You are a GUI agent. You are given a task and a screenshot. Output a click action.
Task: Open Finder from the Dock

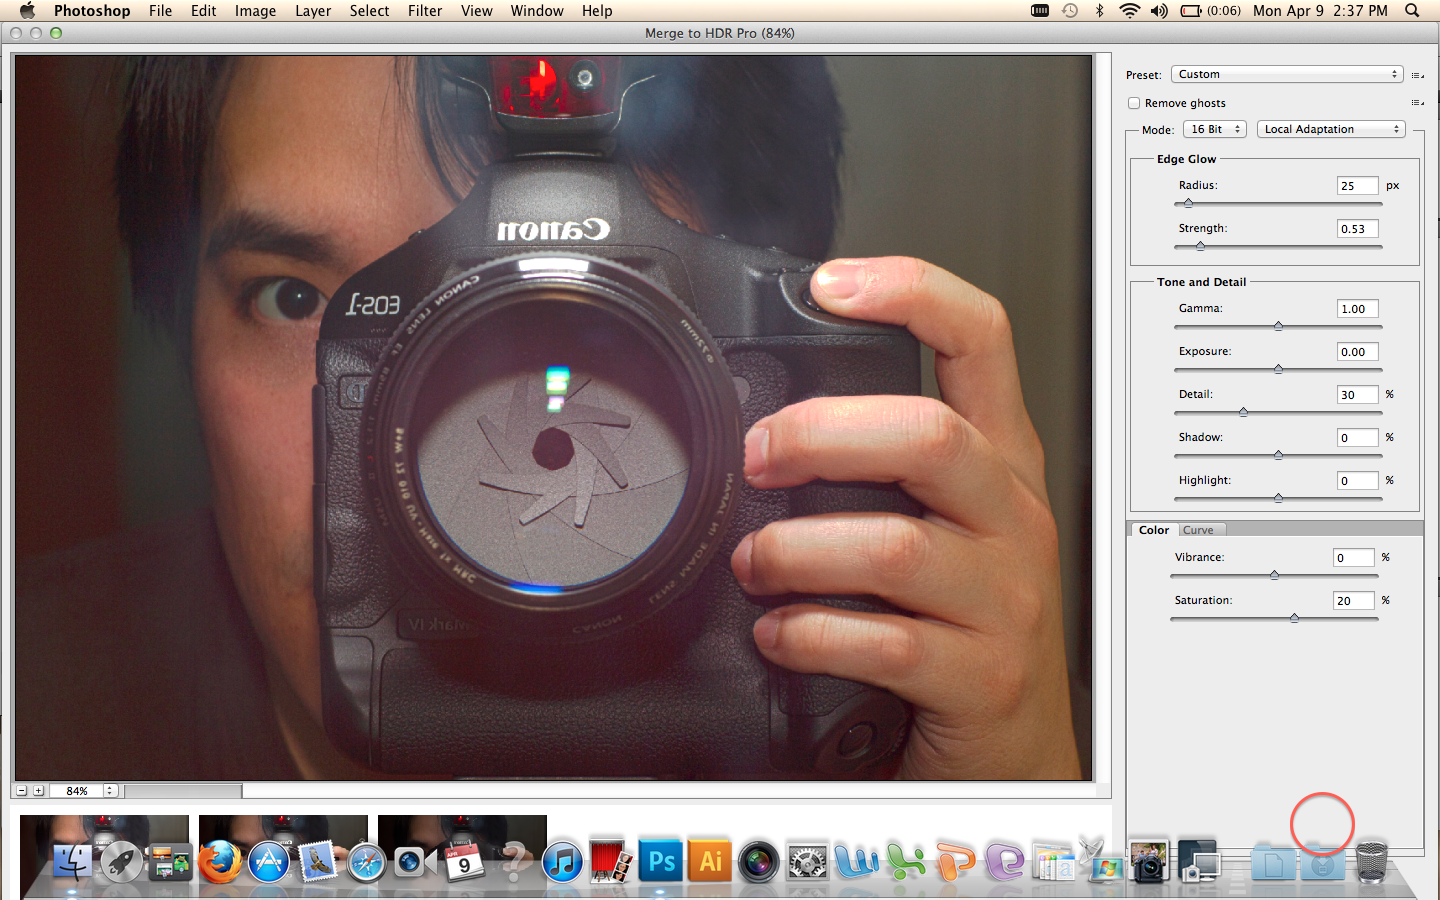click(x=72, y=860)
